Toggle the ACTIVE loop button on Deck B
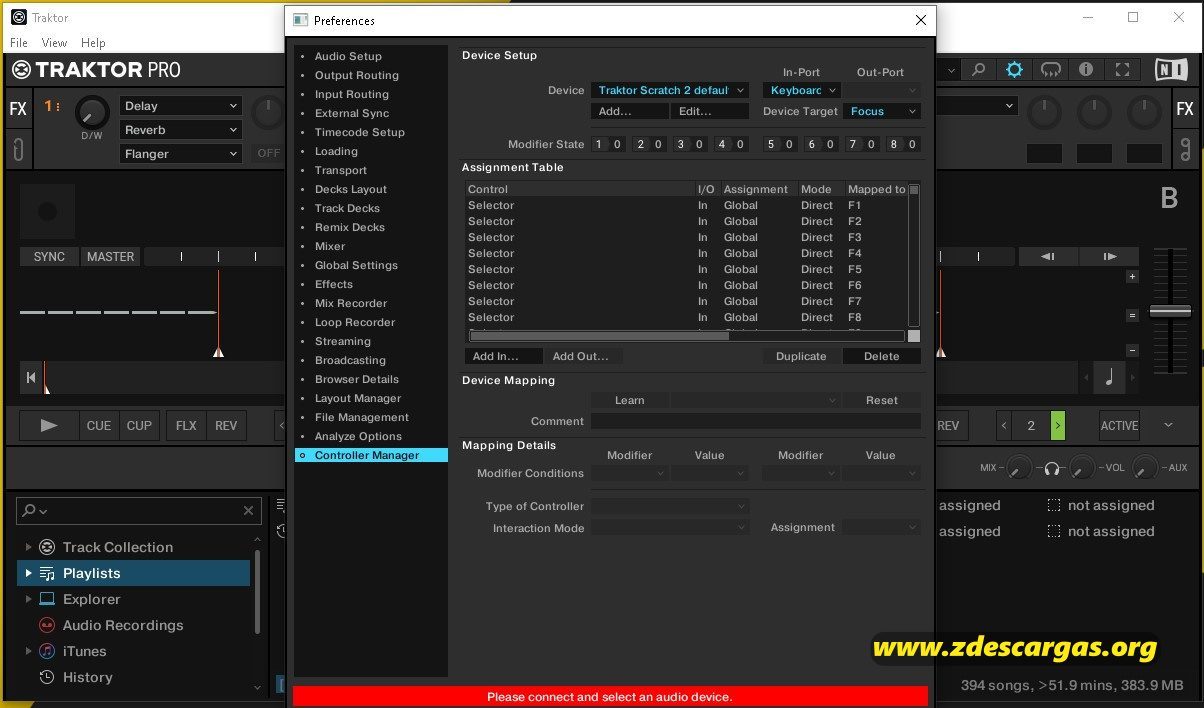This screenshot has height=708, width=1204. pos(1119,426)
